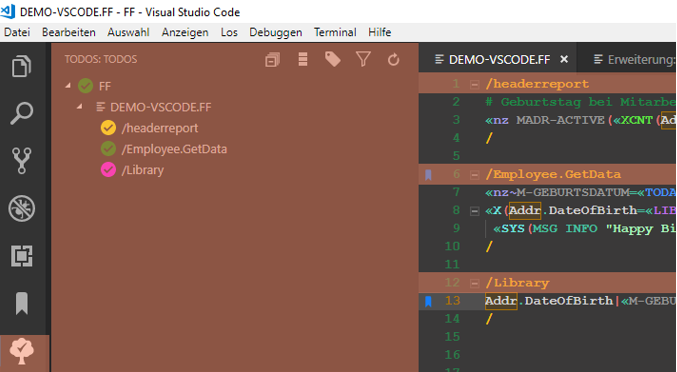Filter the TODOS tree
Image resolution: width=677 pixels, height=372 pixels.
click(363, 59)
